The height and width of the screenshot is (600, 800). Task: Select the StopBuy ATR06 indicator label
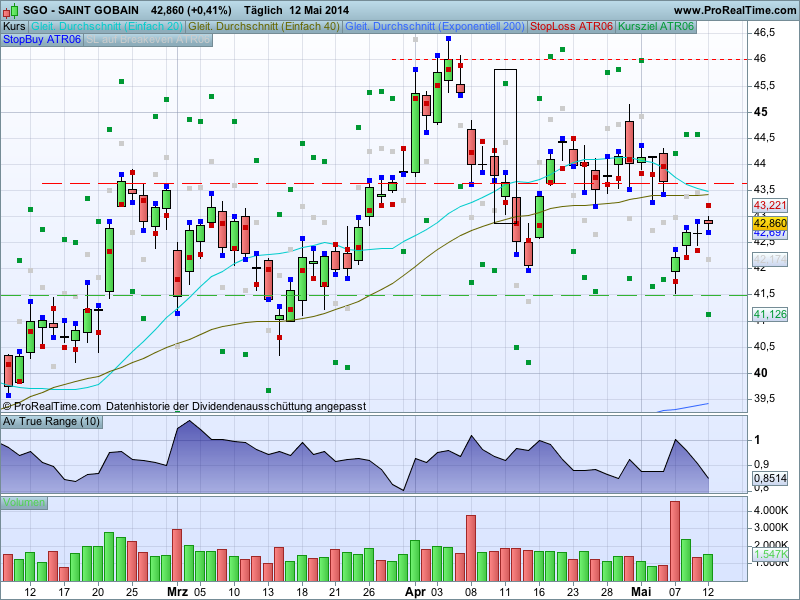coord(42,39)
